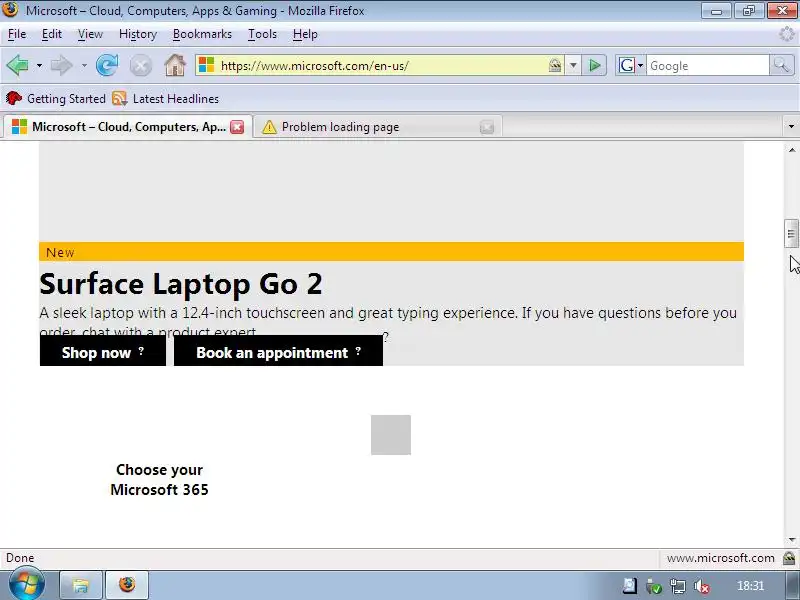The width and height of the screenshot is (800, 600).
Task: Go to the Home page
Action: 175,65
